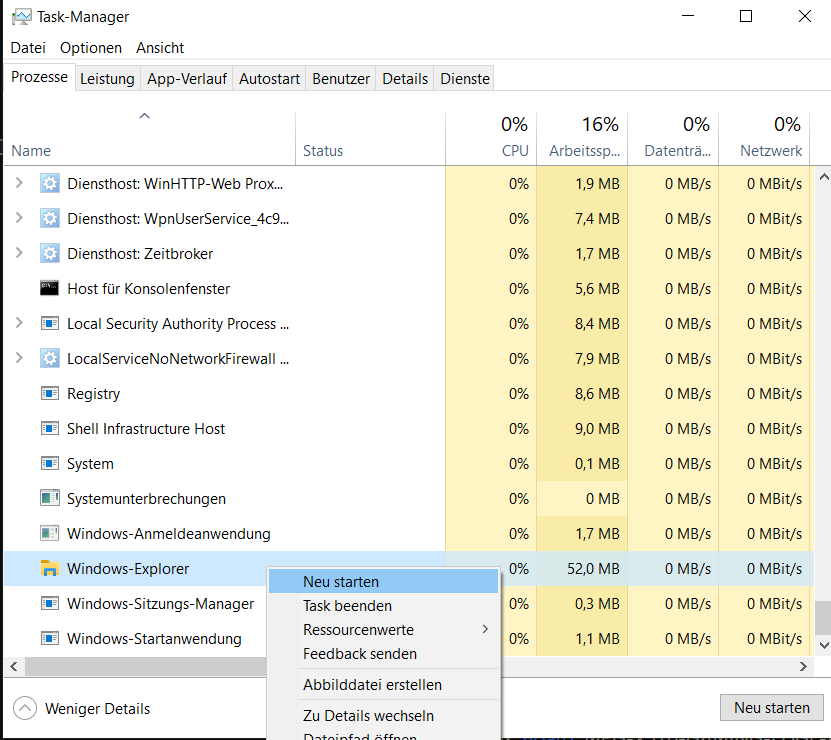Click the Windows-Explorer folder icon
The height and width of the screenshot is (740, 831).
coord(50,568)
